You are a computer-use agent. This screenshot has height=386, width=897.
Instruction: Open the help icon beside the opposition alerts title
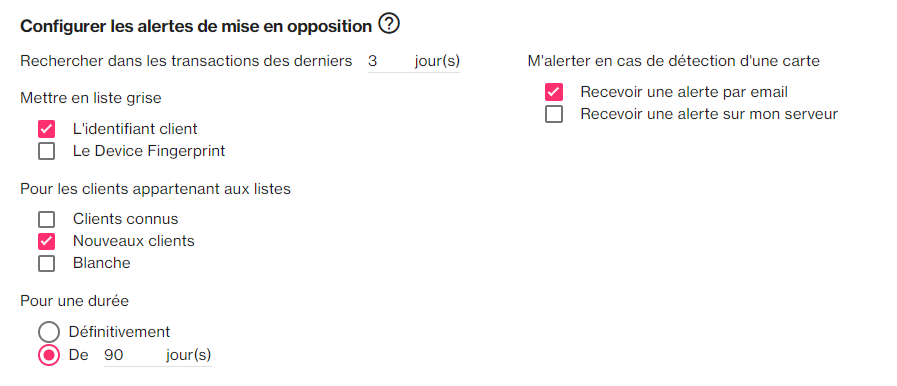[389, 25]
